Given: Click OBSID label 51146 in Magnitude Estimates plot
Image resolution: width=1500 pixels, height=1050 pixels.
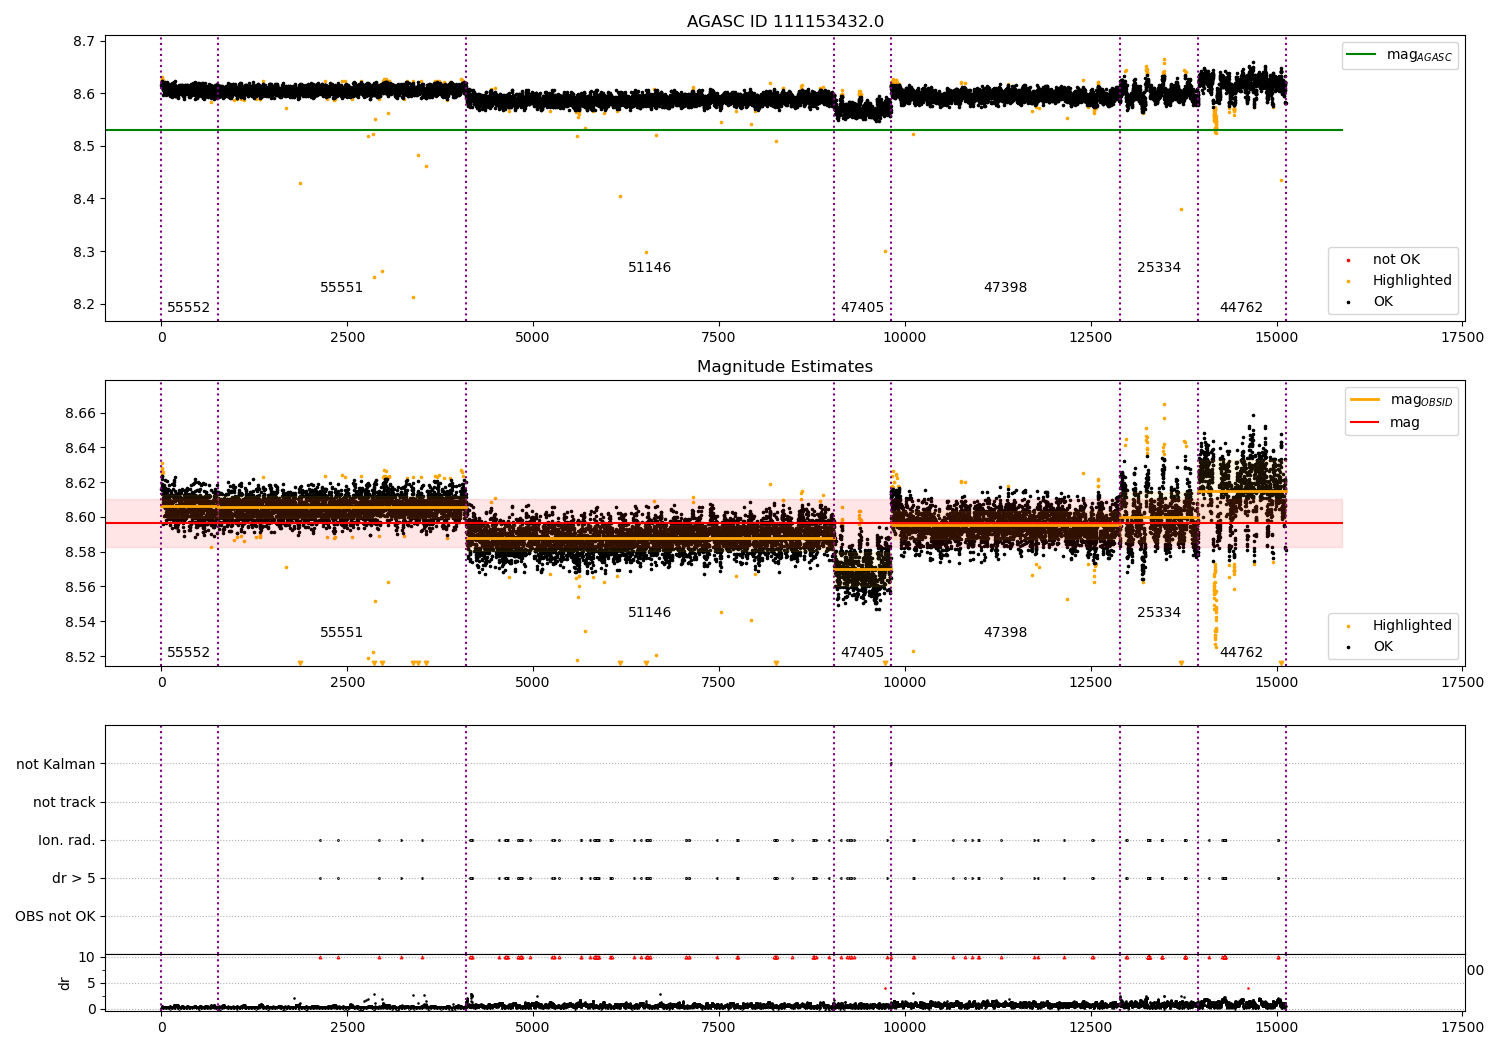Looking at the screenshot, I should point(650,612).
